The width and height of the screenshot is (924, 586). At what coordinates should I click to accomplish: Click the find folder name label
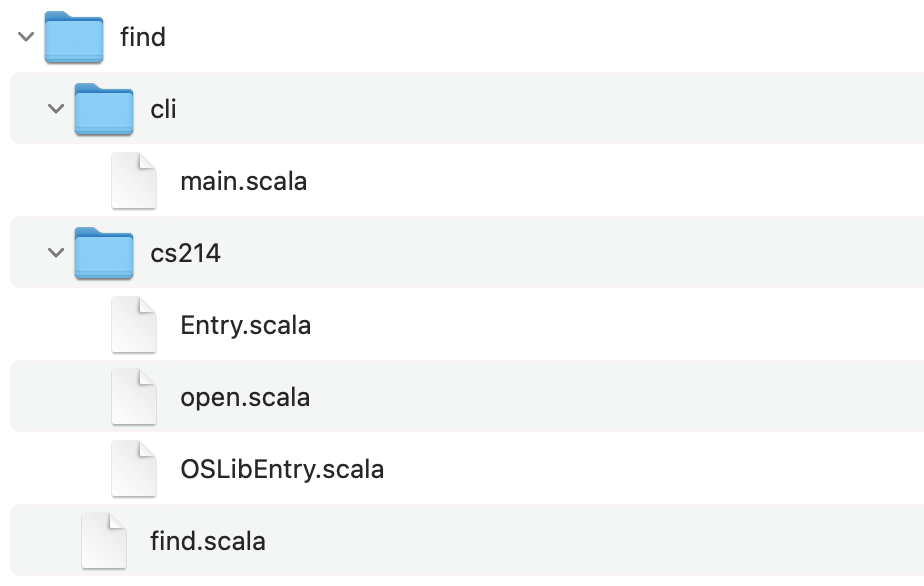click(x=143, y=37)
